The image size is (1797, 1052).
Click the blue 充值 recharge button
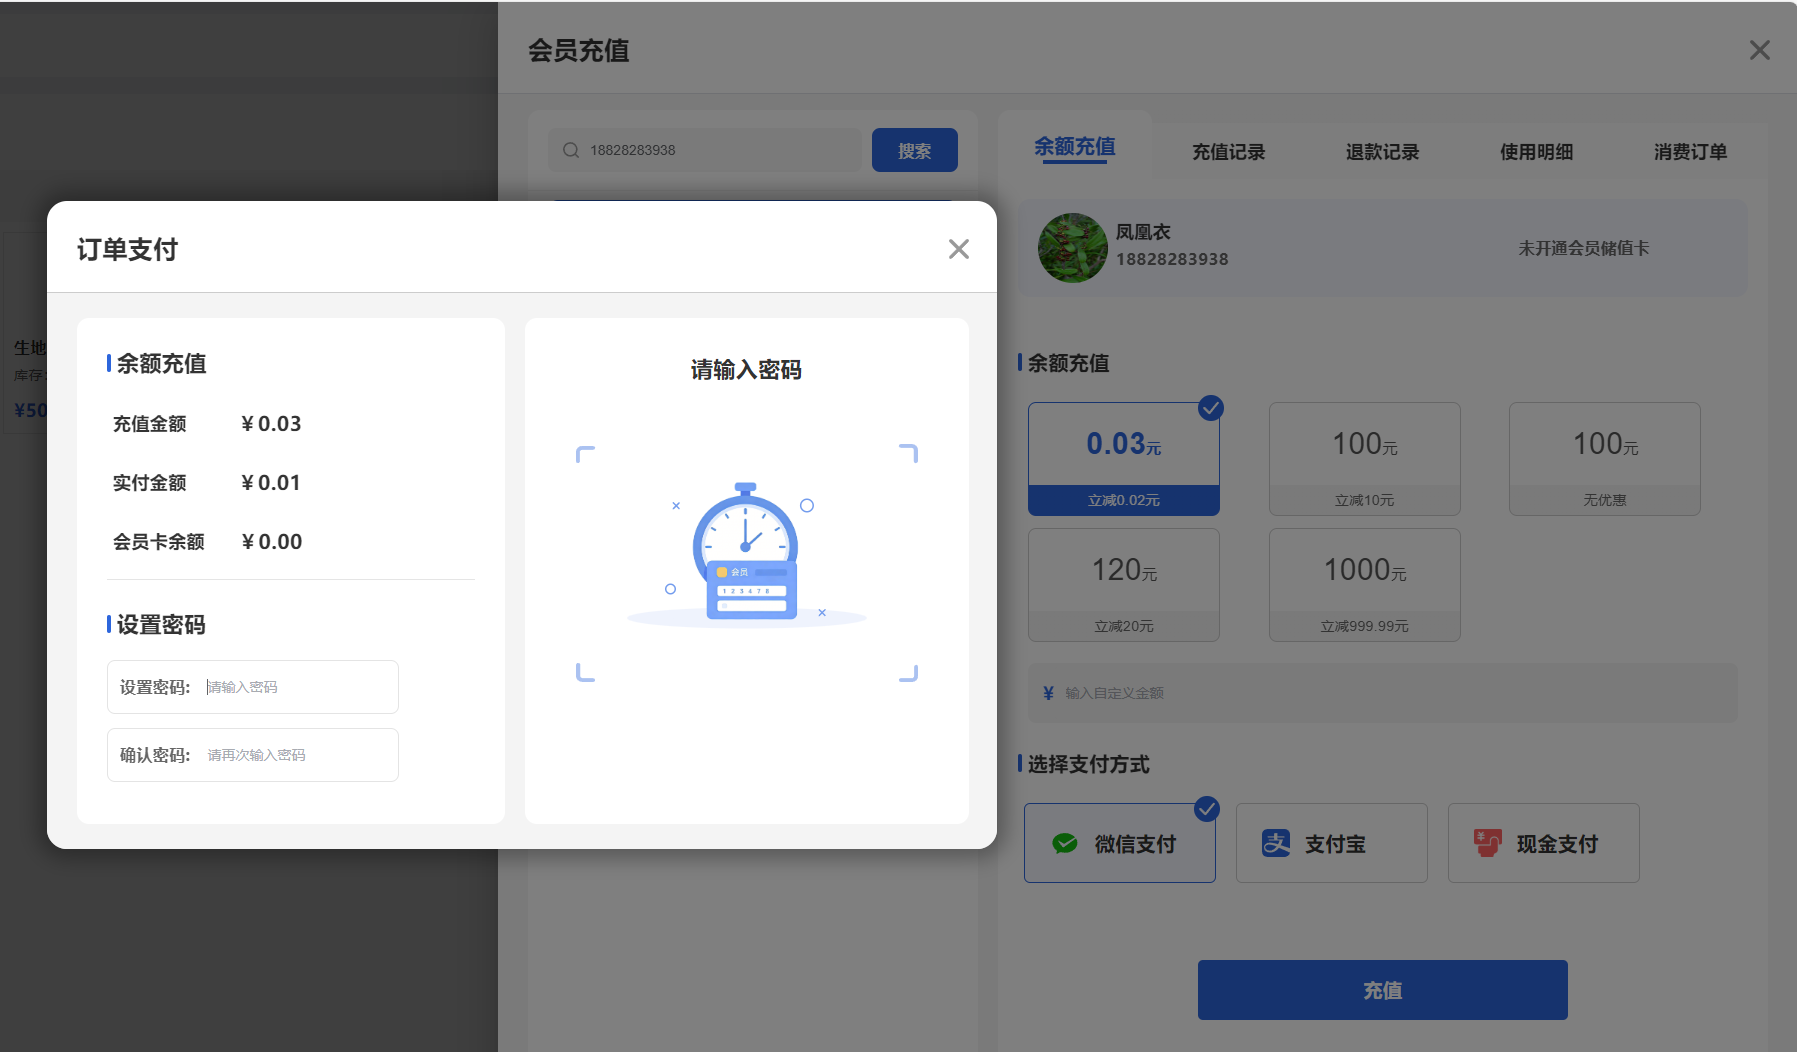click(x=1382, y=990)
